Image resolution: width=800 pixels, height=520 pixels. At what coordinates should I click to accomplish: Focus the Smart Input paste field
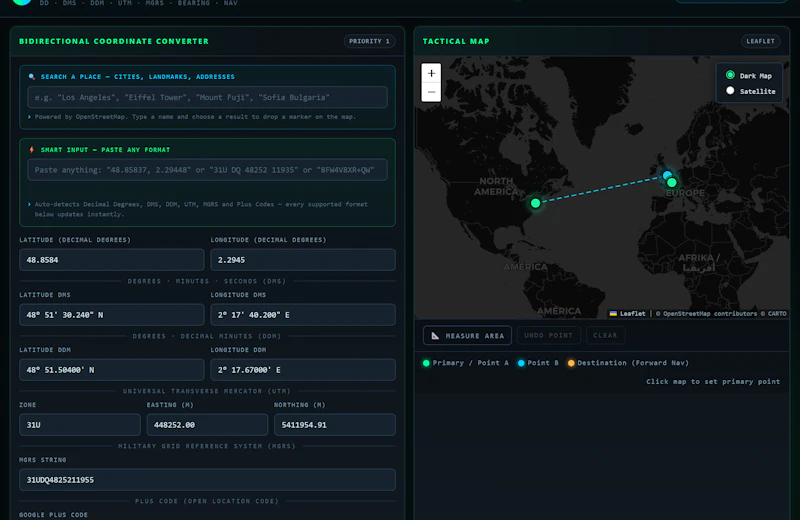[x=207, y=170]
